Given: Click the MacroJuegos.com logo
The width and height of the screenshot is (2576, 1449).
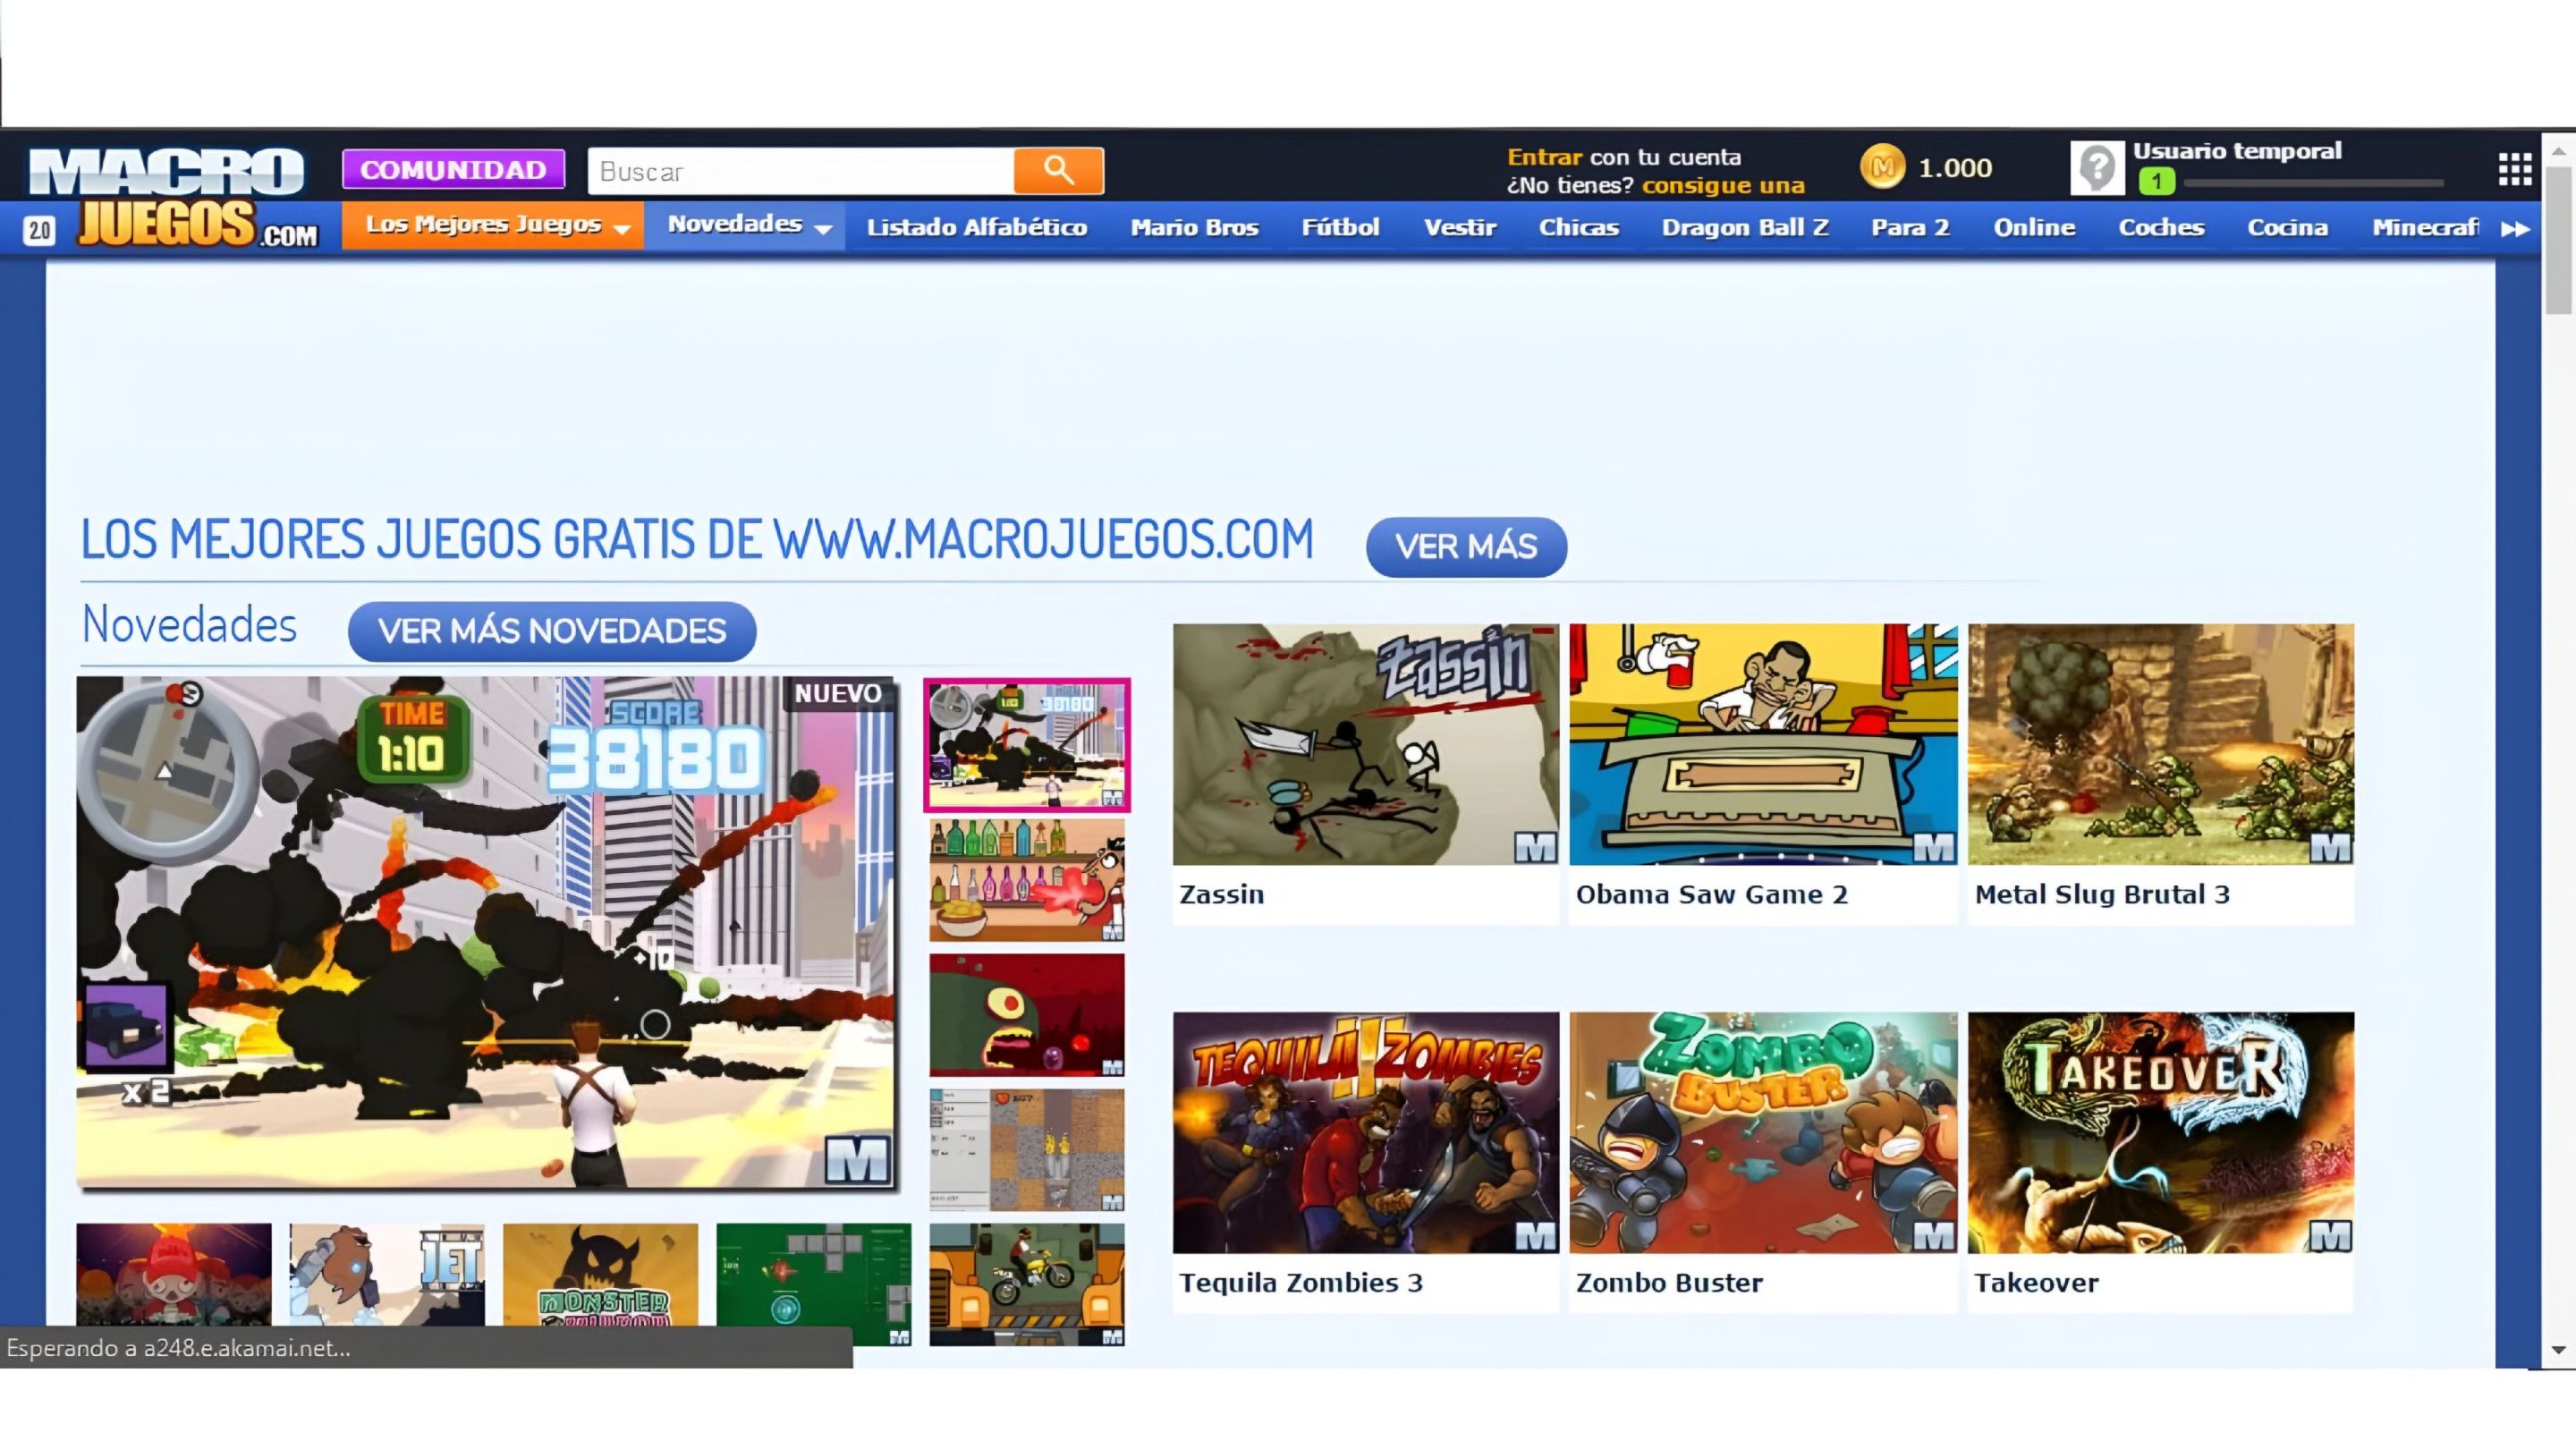Looking at the screenshot, I should click(173, 197).
